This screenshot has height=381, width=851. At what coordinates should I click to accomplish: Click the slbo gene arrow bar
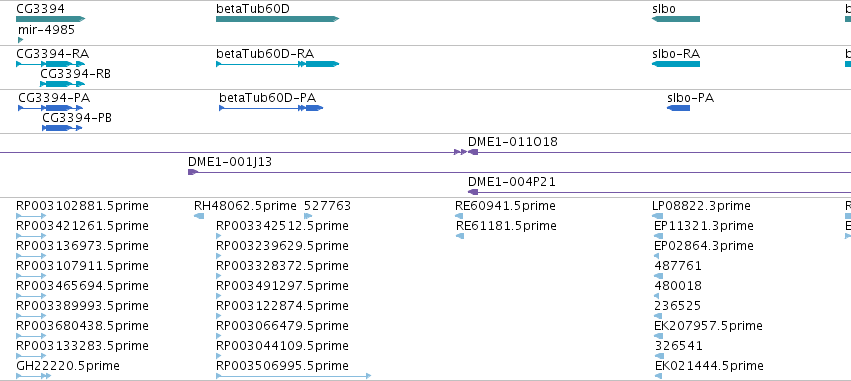pyautogui.click(x=676, y=19)
